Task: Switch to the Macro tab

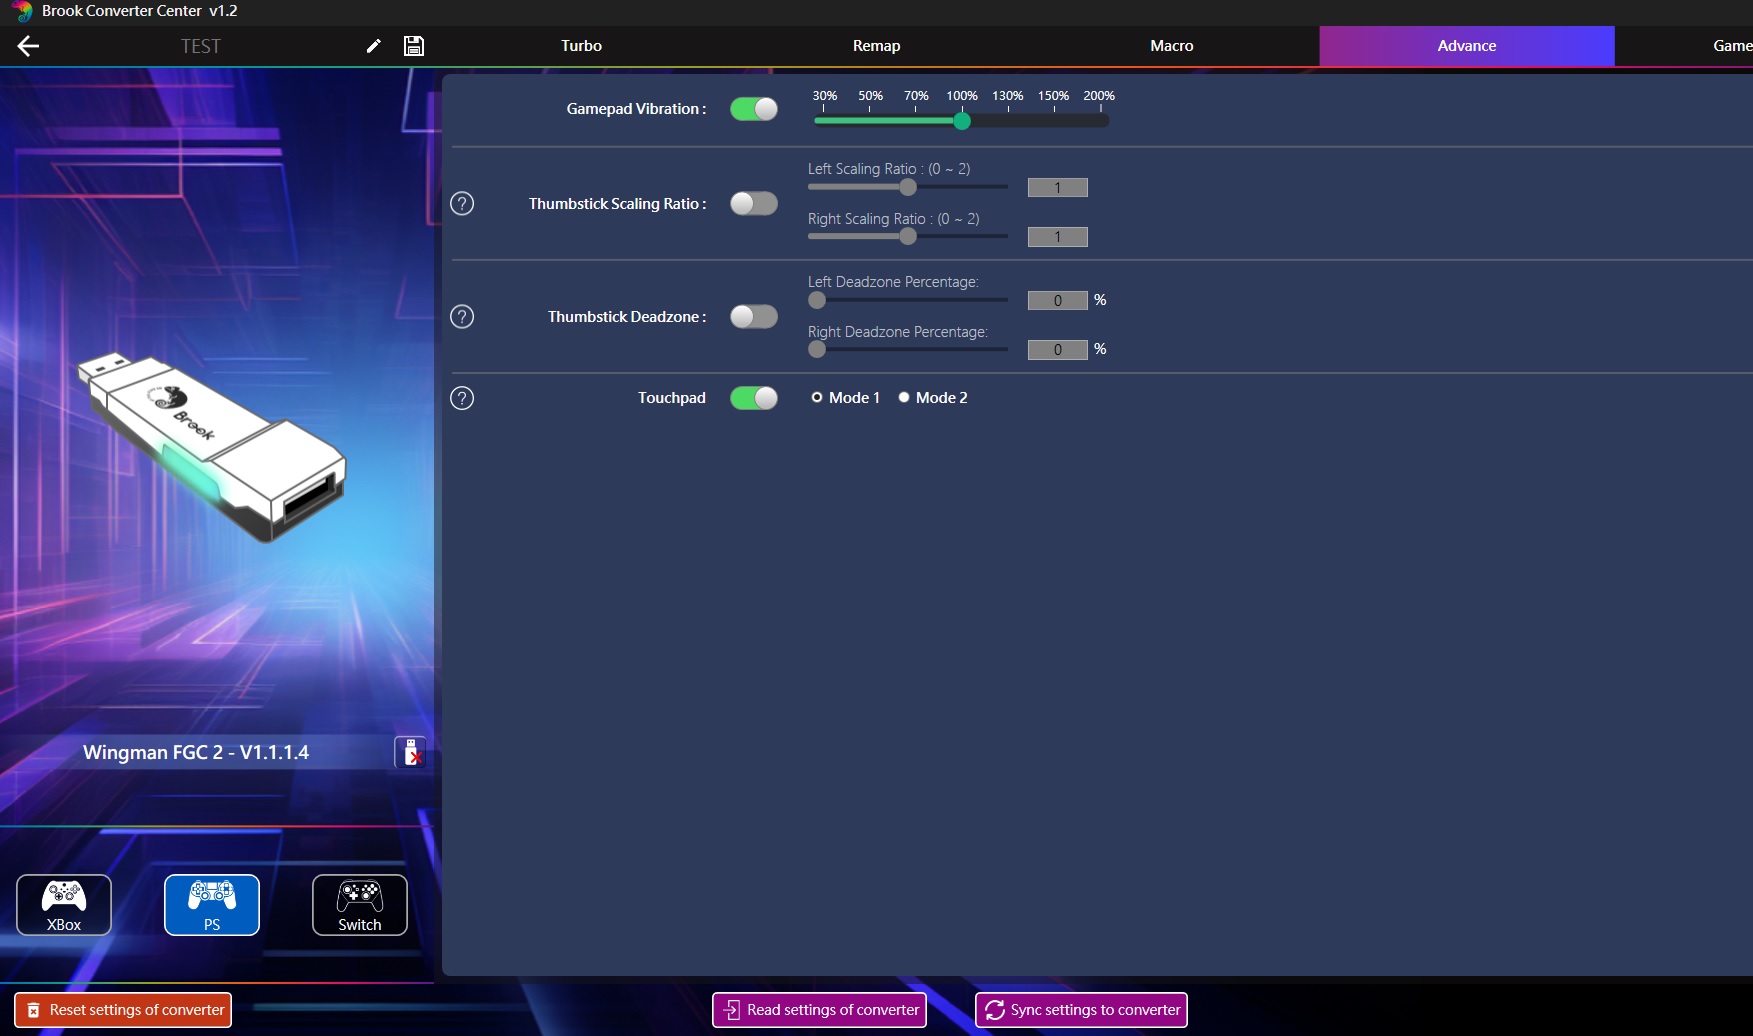Action: click(1172, 46)
